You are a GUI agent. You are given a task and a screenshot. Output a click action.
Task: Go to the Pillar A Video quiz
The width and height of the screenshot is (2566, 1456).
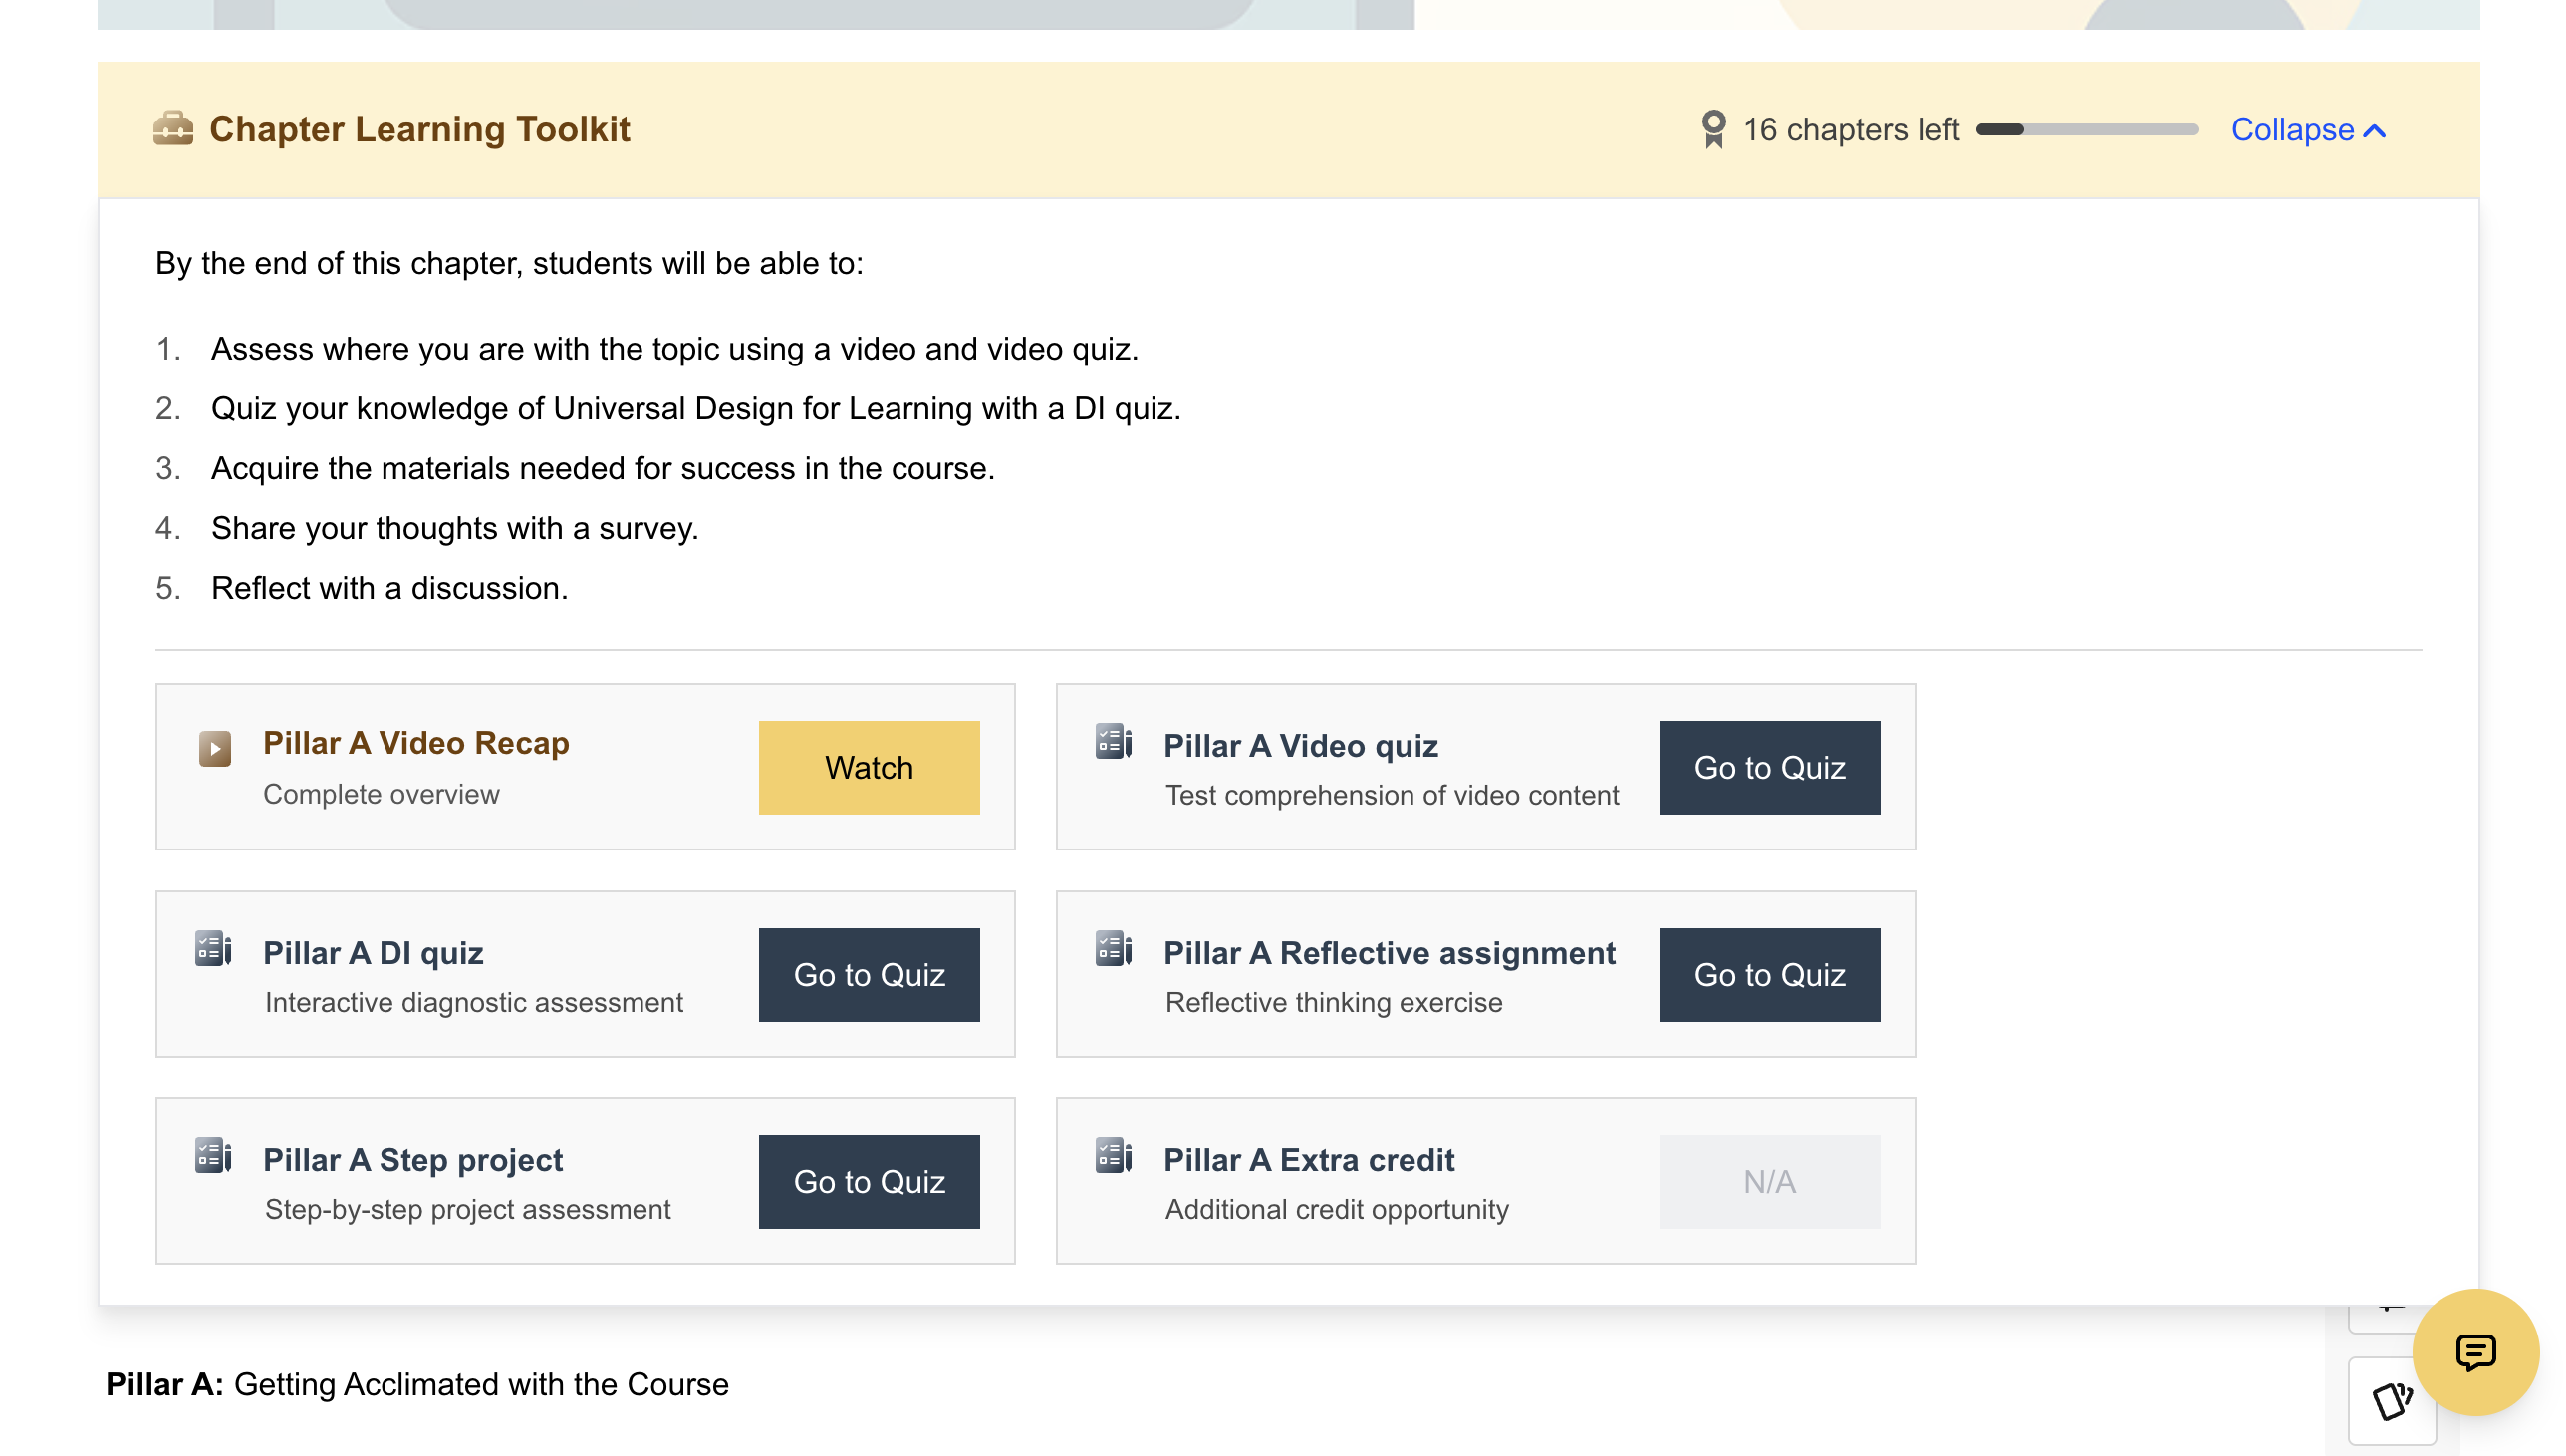tap(1768, 767)
